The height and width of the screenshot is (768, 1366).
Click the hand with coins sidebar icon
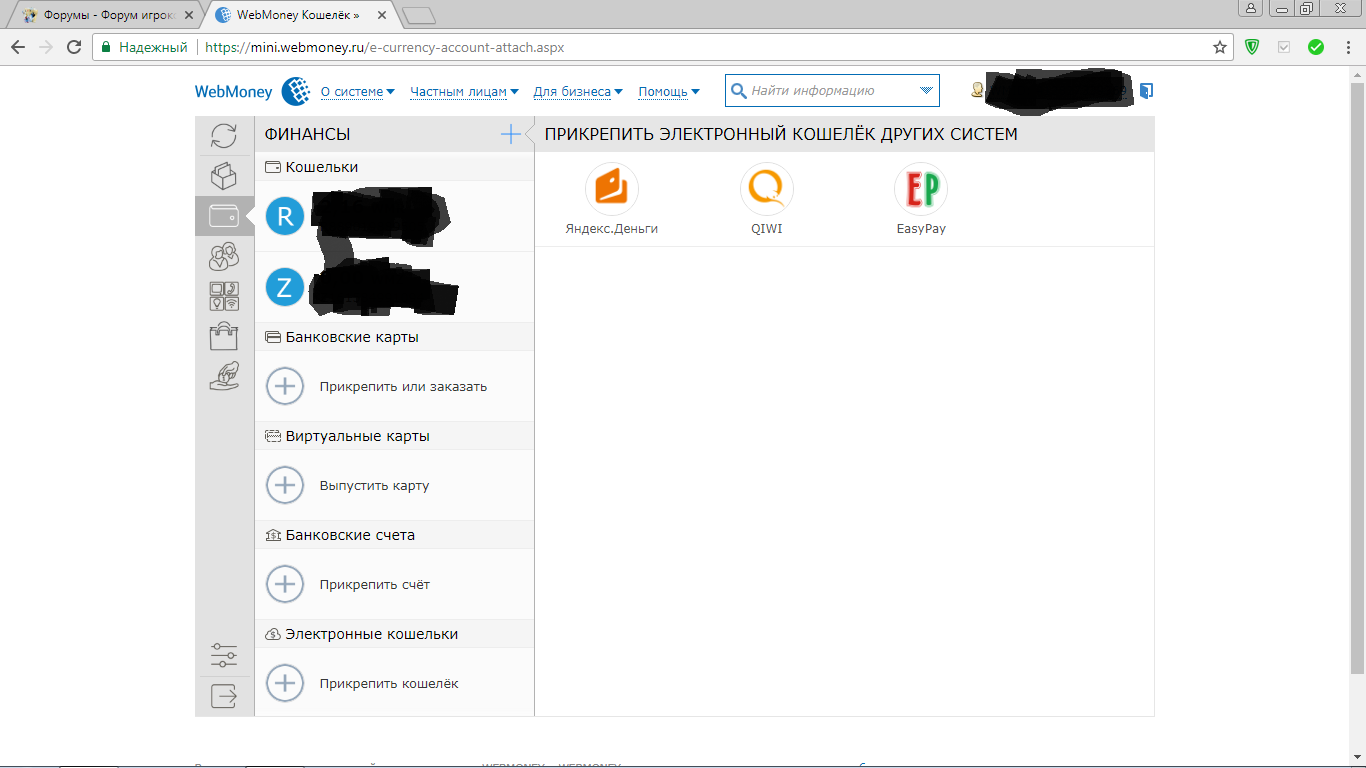[224, 376]
